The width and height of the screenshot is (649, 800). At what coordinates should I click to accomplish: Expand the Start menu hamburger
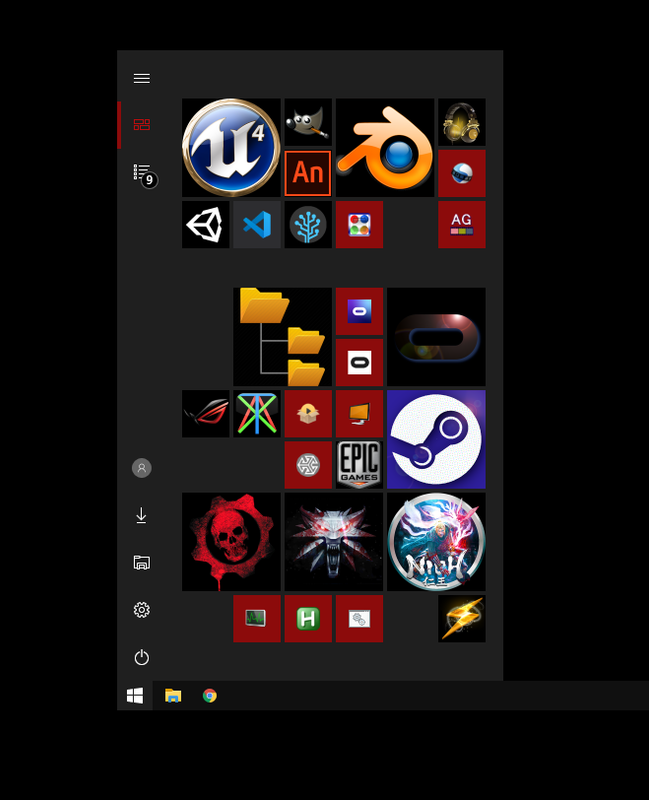pyautogui.click(x=142, y=78)
